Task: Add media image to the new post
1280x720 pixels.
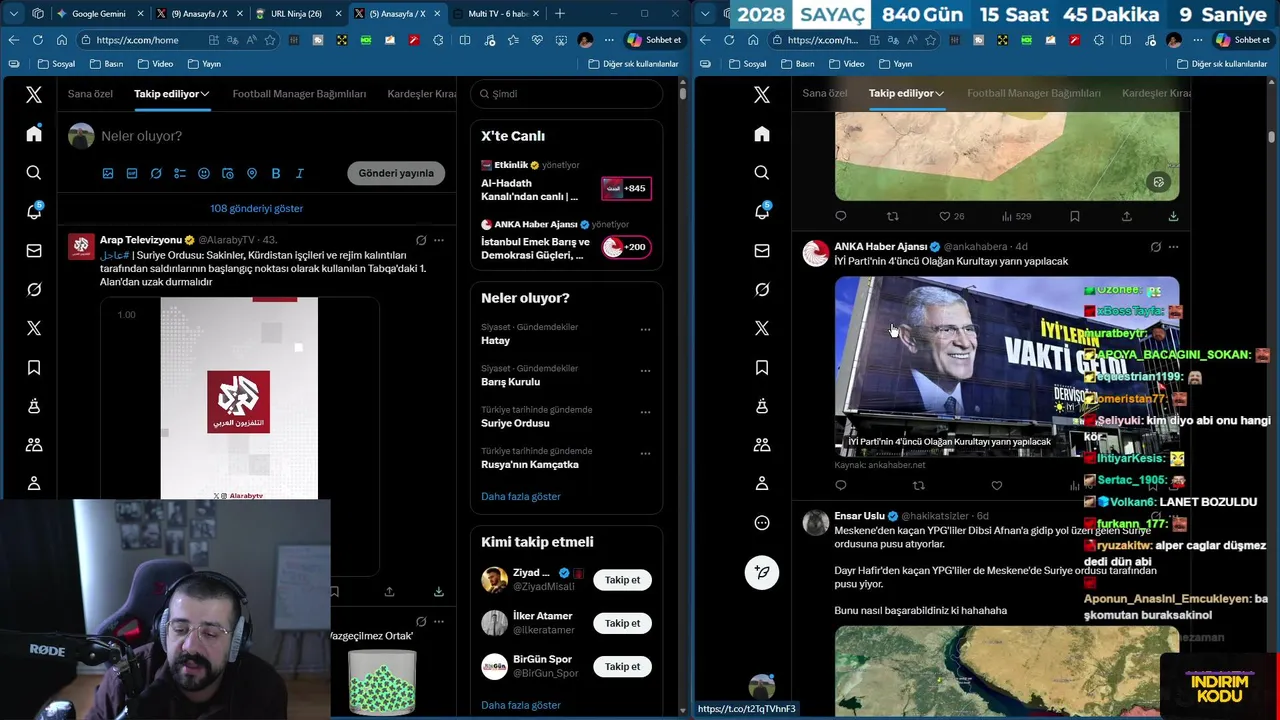Action: point(108,173)
